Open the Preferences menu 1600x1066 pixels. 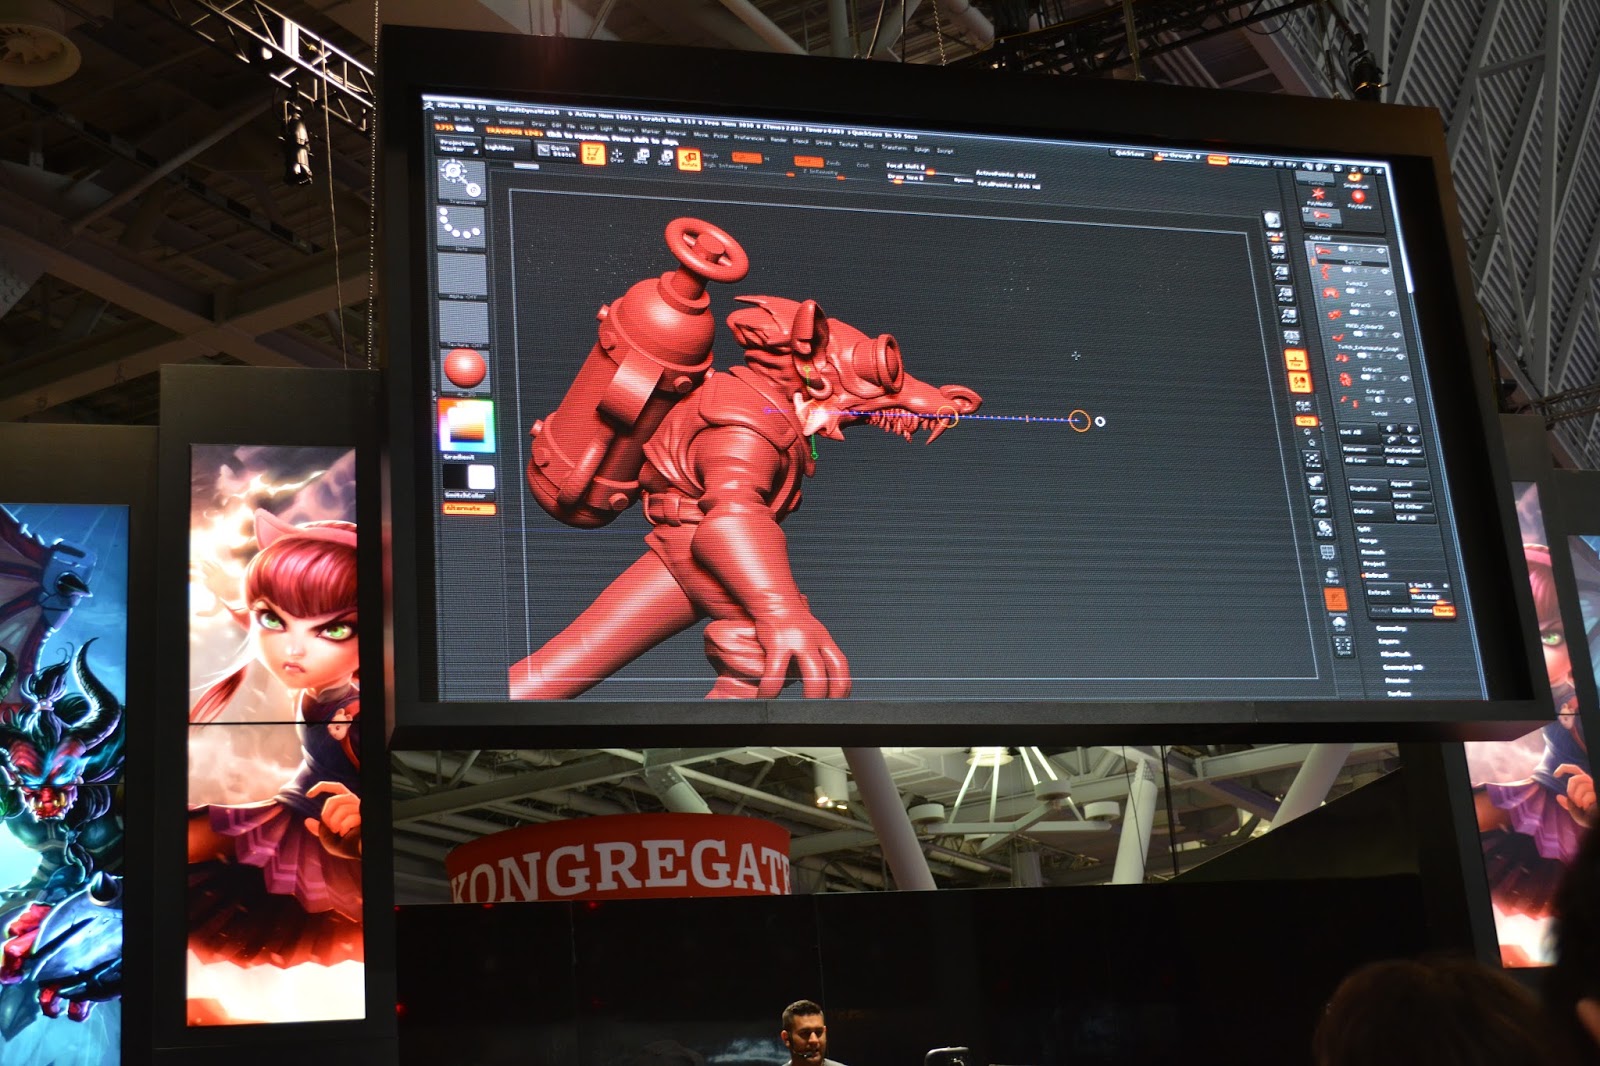tap(749, 137)
